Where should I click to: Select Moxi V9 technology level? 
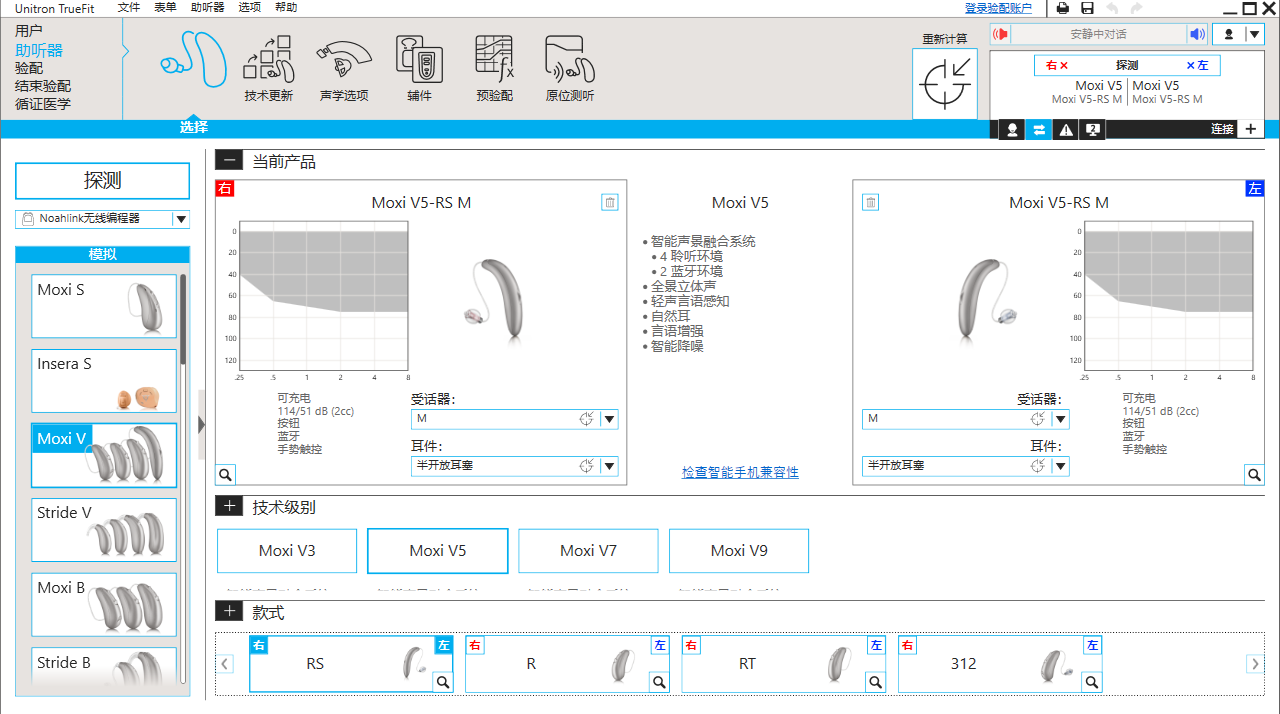pos(739,551)
